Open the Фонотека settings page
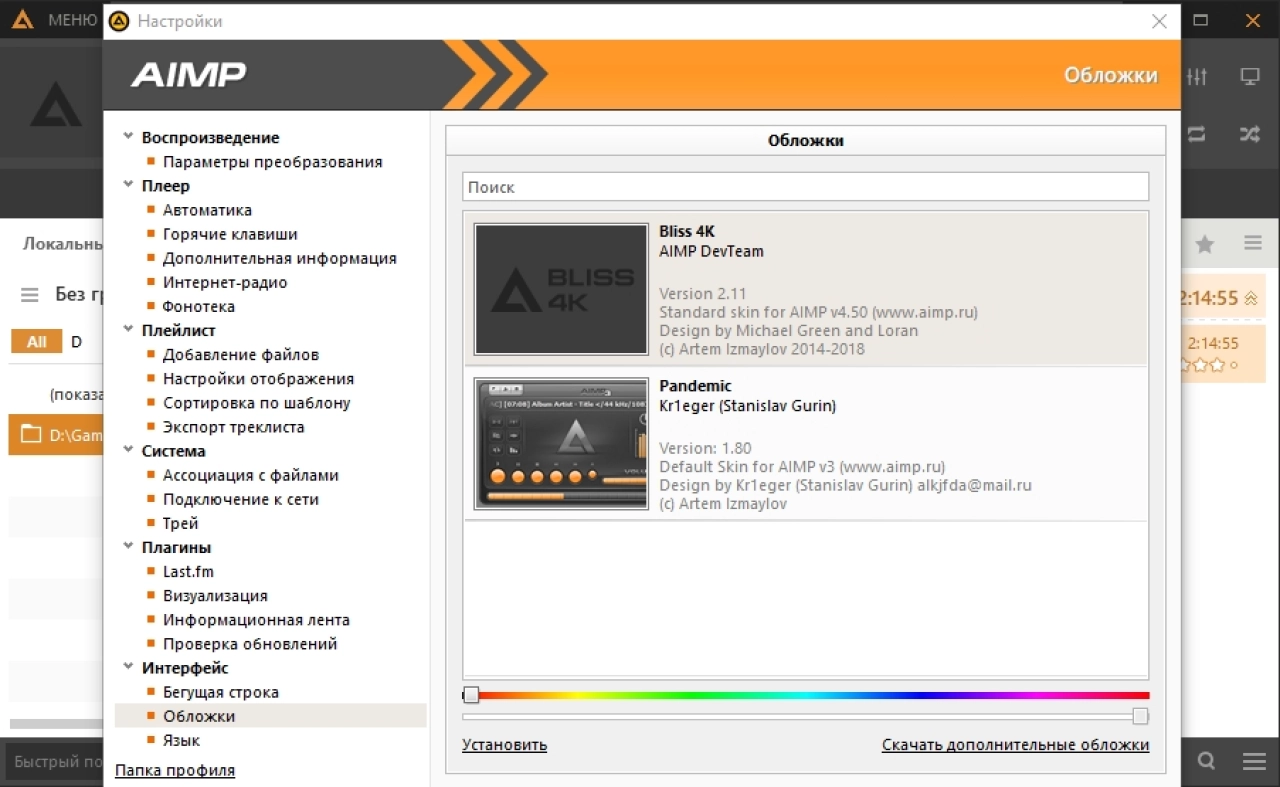This screenshot has width=1280, height=787. point(199,307)
